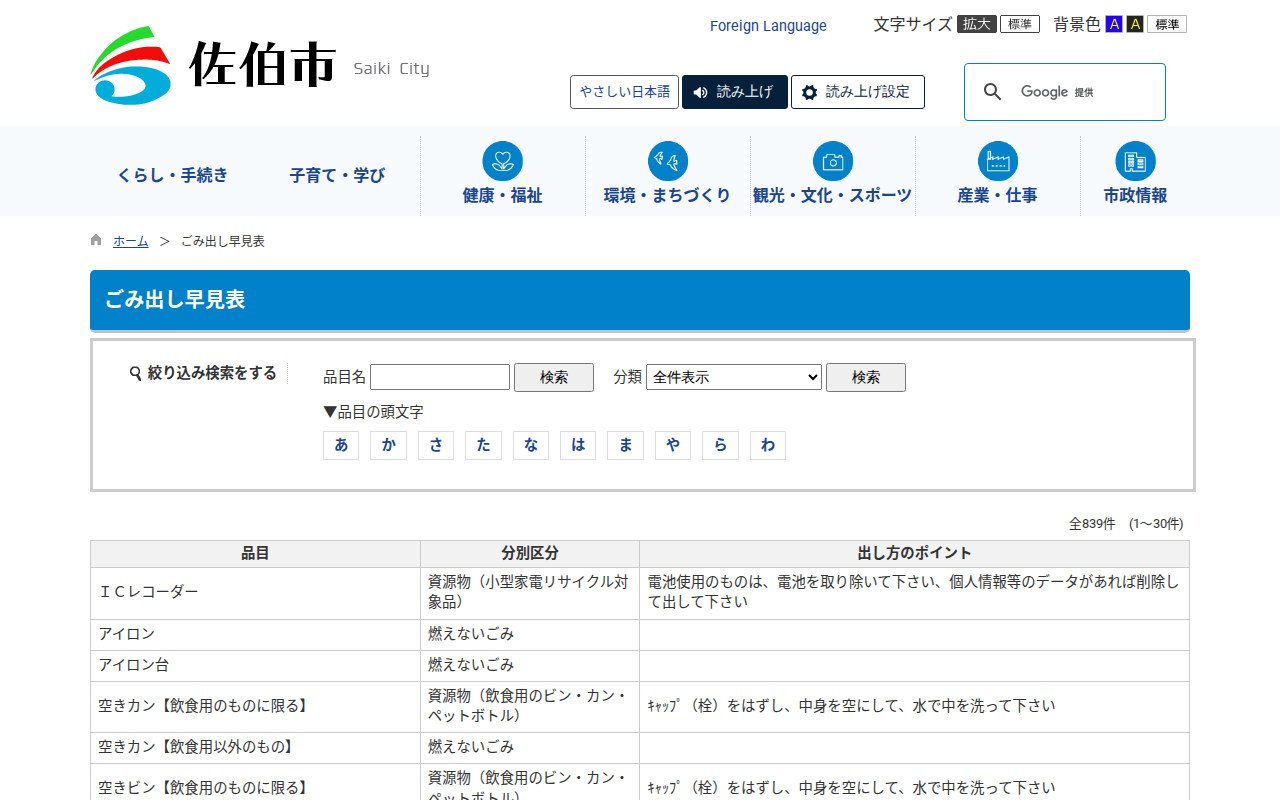Click the home icon in breadcrumb
Screen dimensions: 1280x800
click(96, 240)
